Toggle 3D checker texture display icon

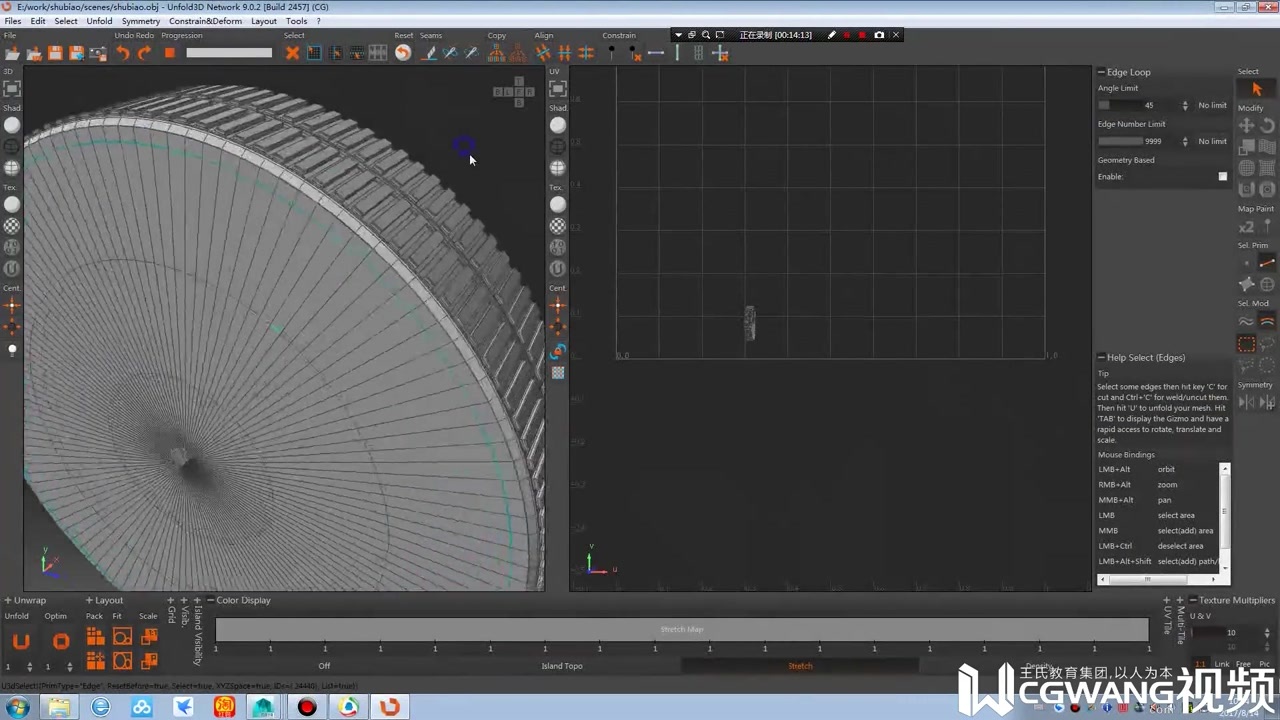(12, 226)
